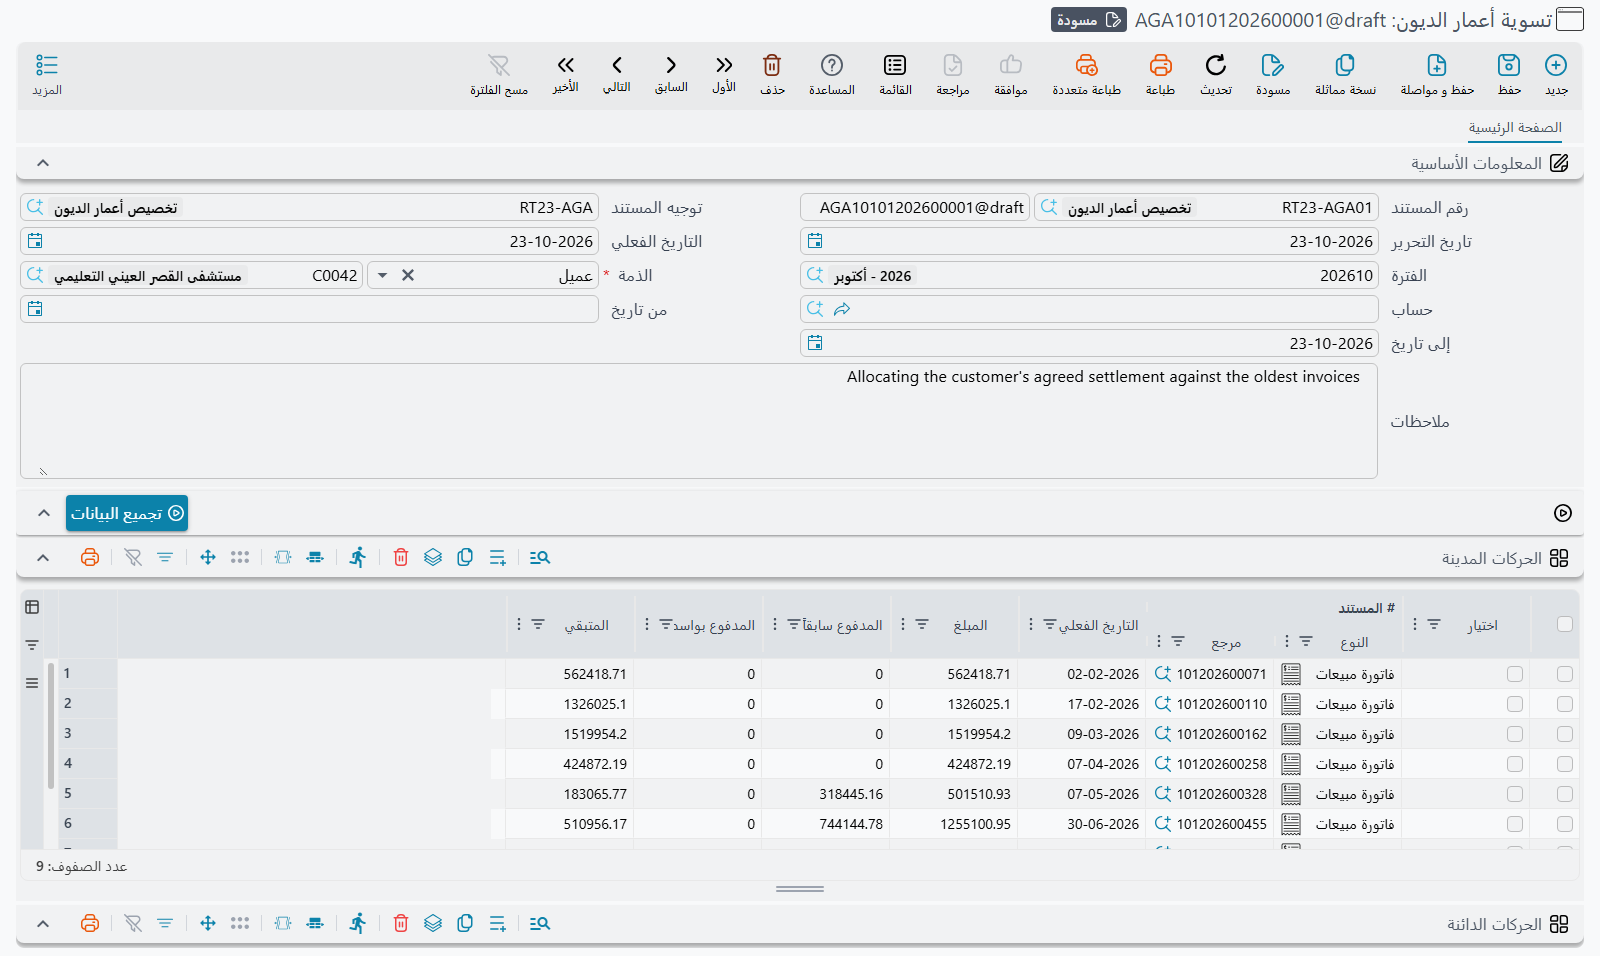Viewport: 1600px width, 956px height.
Task: Open calendar picker for تاريخ التحرير field
Action: click(x=815, y=241)
